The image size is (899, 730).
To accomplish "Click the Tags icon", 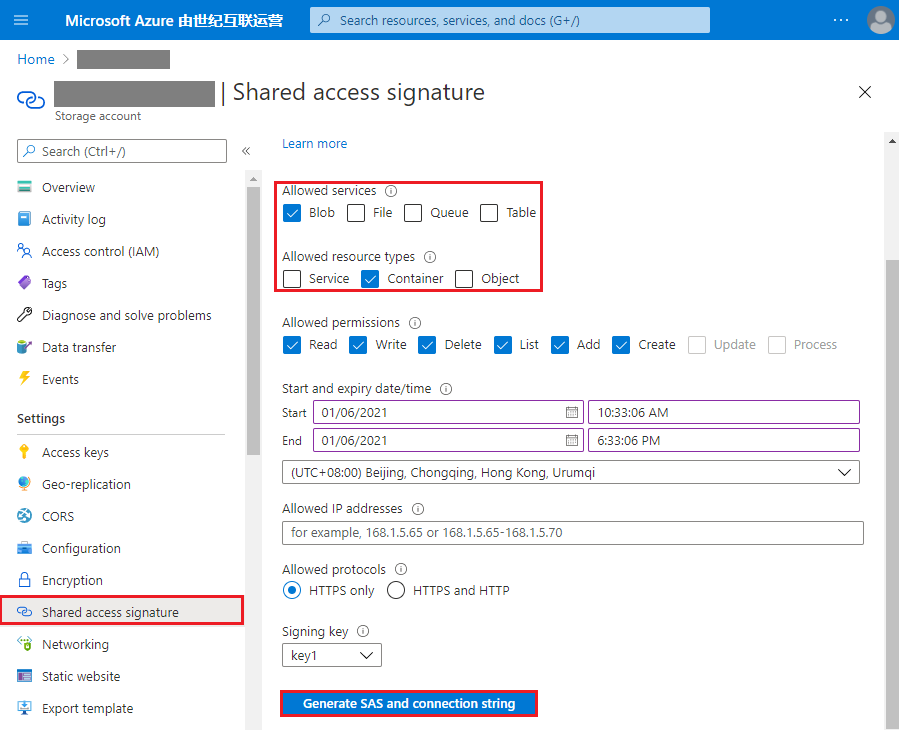I will 24,283.
